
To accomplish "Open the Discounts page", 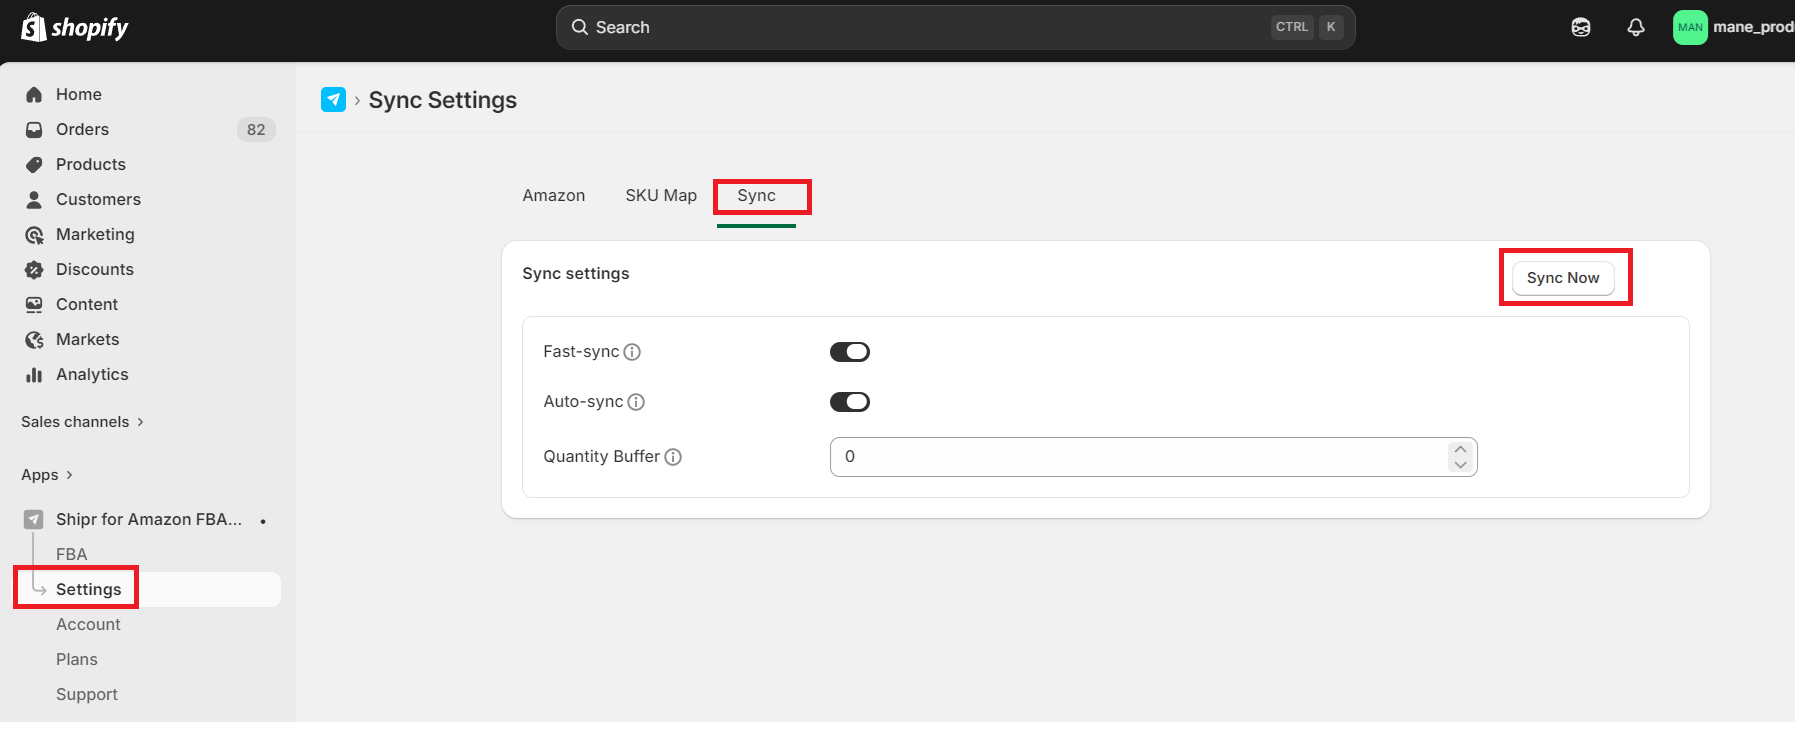I will coord(95,269).
